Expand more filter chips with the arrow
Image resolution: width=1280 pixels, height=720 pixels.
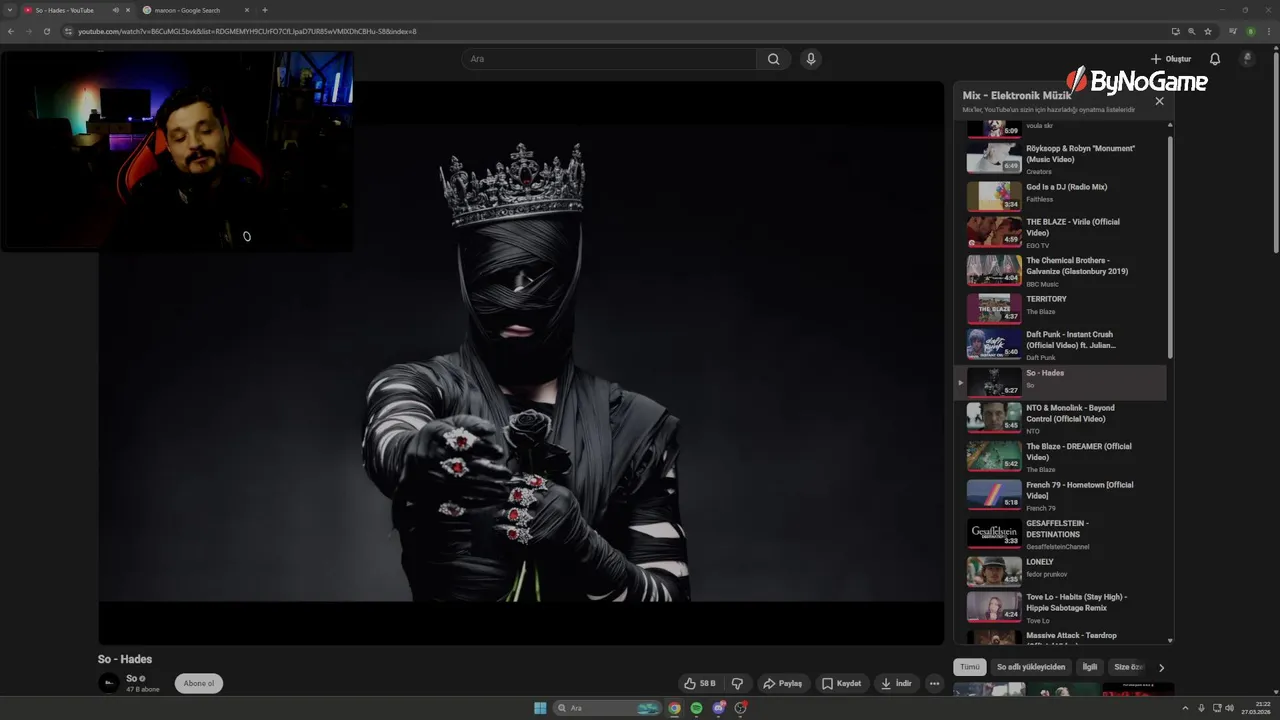click(1161, 667)
